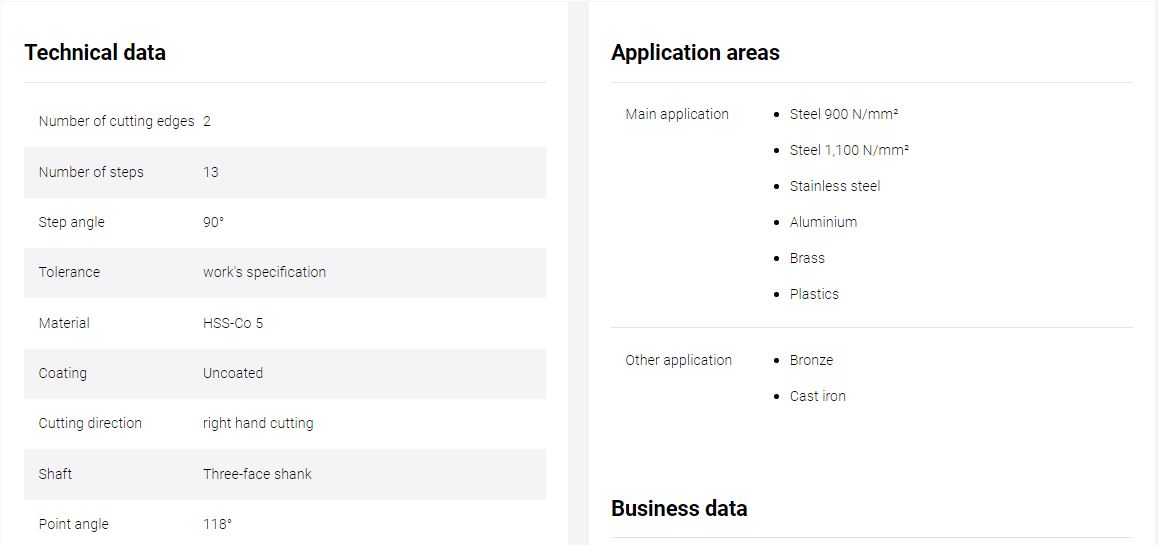The height and width of the screenshot is (546, 1159).
Task: Click the Step angle 90° value
Action: 213,222
